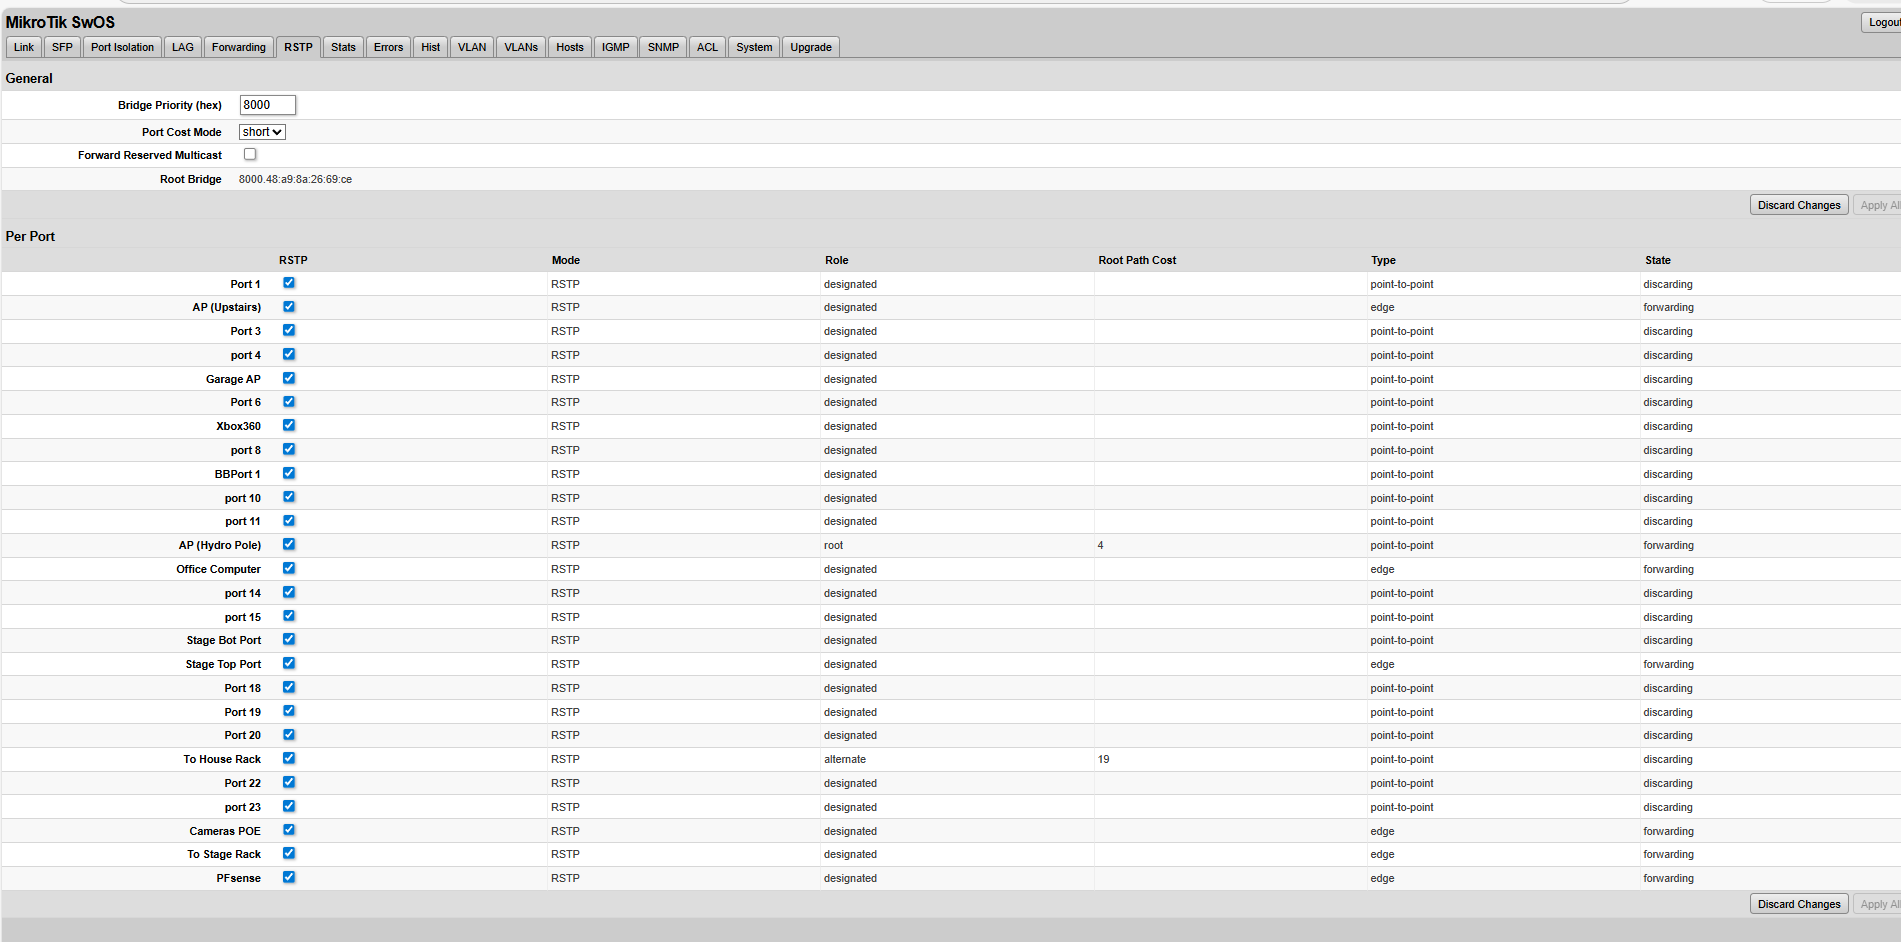Viewport: 1901px width, 942px height.
Task: Uncheck RSTP for AP (Upstairs)
Action: (x=289, y=307)
